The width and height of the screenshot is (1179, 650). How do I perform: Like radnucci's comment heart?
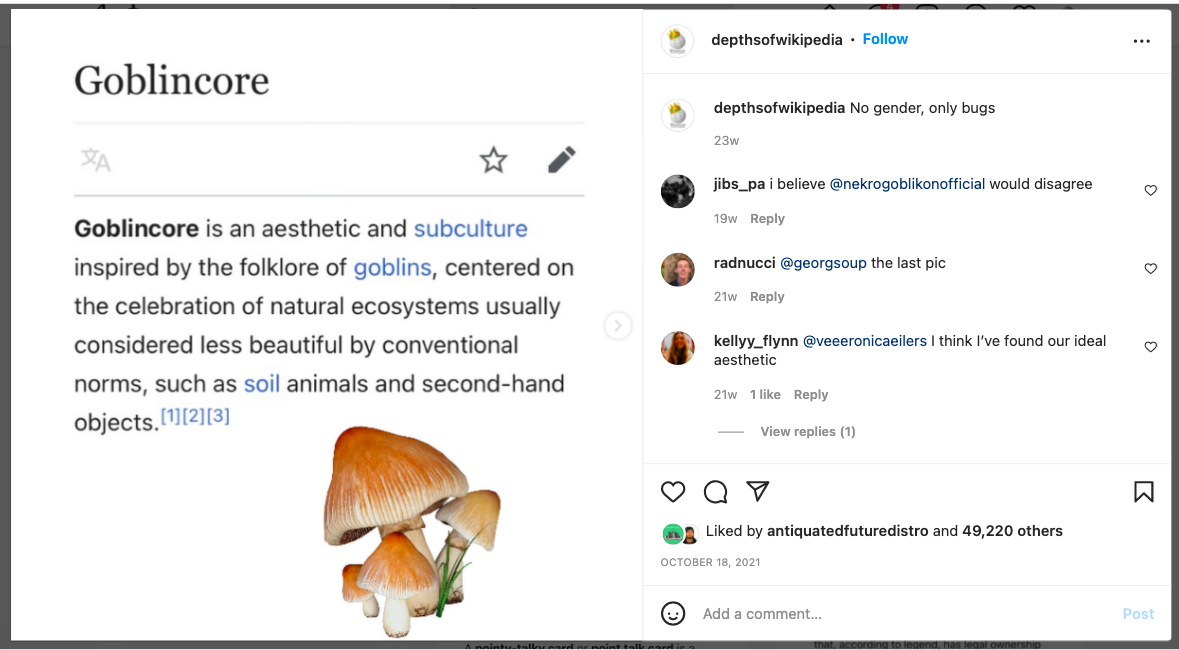[x=1150, y=269]
